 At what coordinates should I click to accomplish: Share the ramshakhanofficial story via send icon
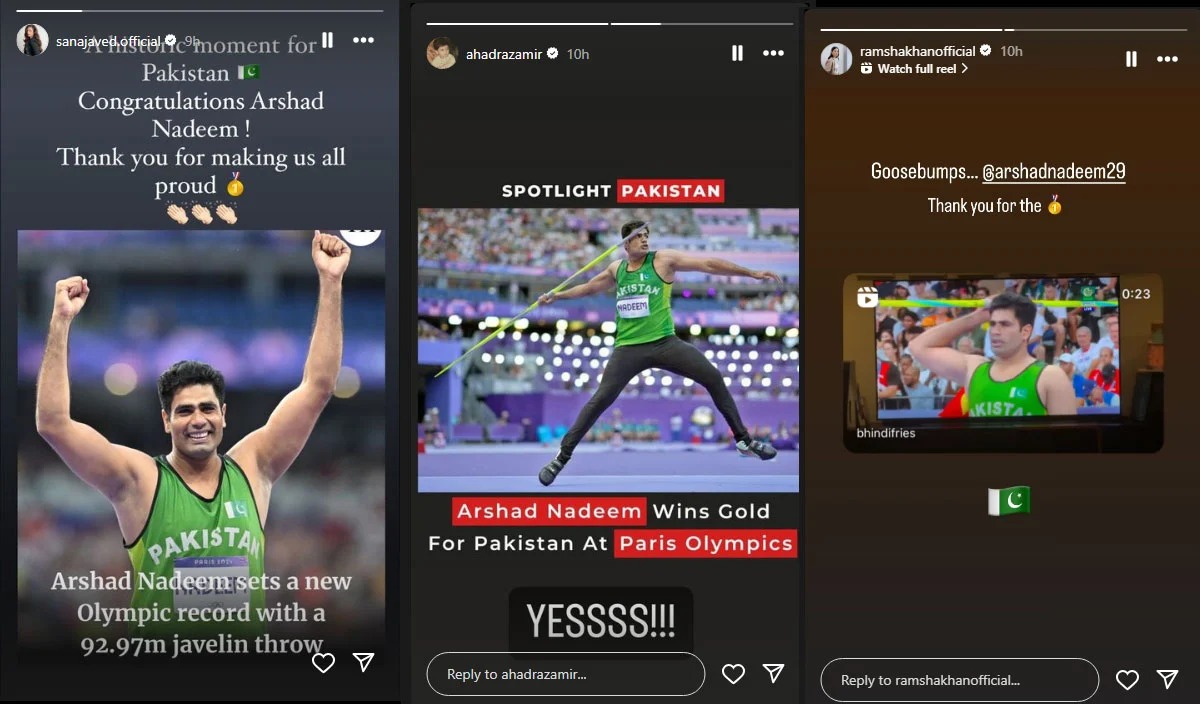[1168, 680]
